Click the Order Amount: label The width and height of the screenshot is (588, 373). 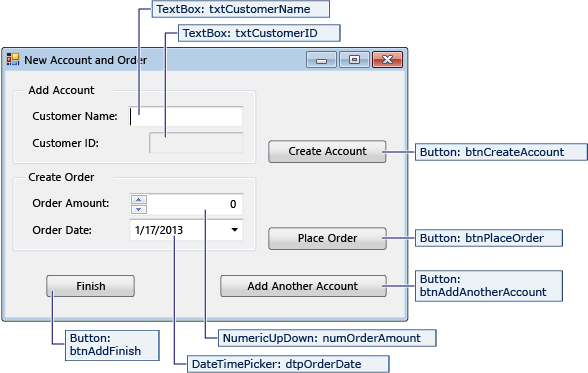(x=70, y=203)
